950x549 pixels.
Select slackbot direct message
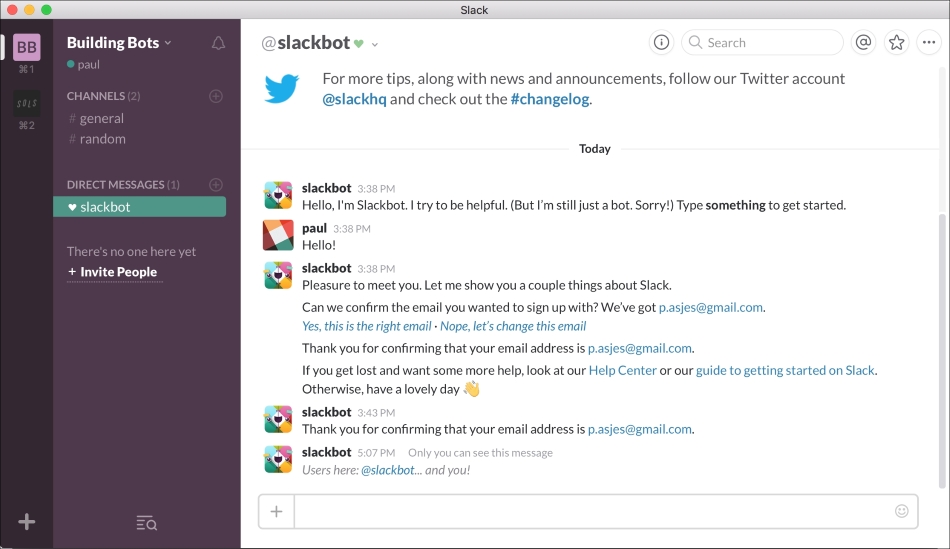pyautogui.click(x=139, y=207)
